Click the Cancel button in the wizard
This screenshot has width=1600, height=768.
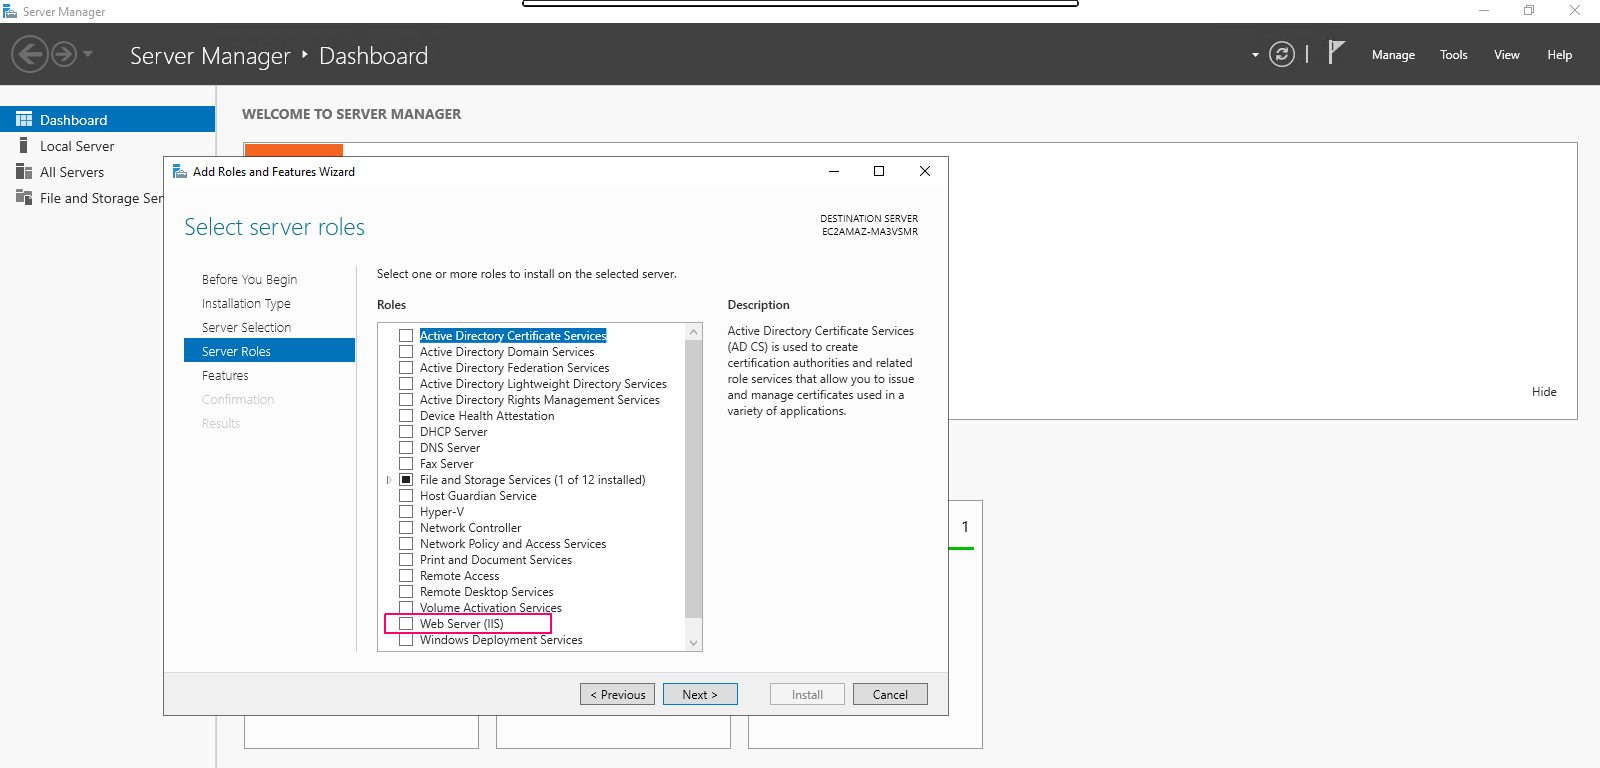point(890,694)
